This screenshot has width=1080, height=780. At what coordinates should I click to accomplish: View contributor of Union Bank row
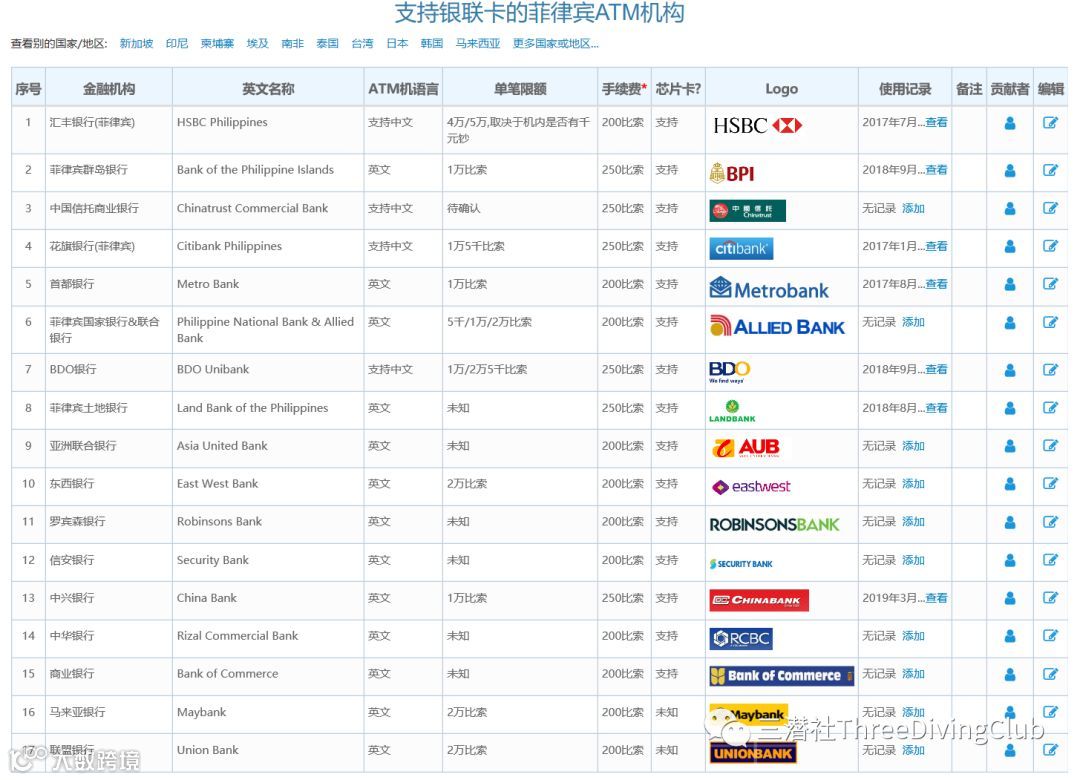1010,750
